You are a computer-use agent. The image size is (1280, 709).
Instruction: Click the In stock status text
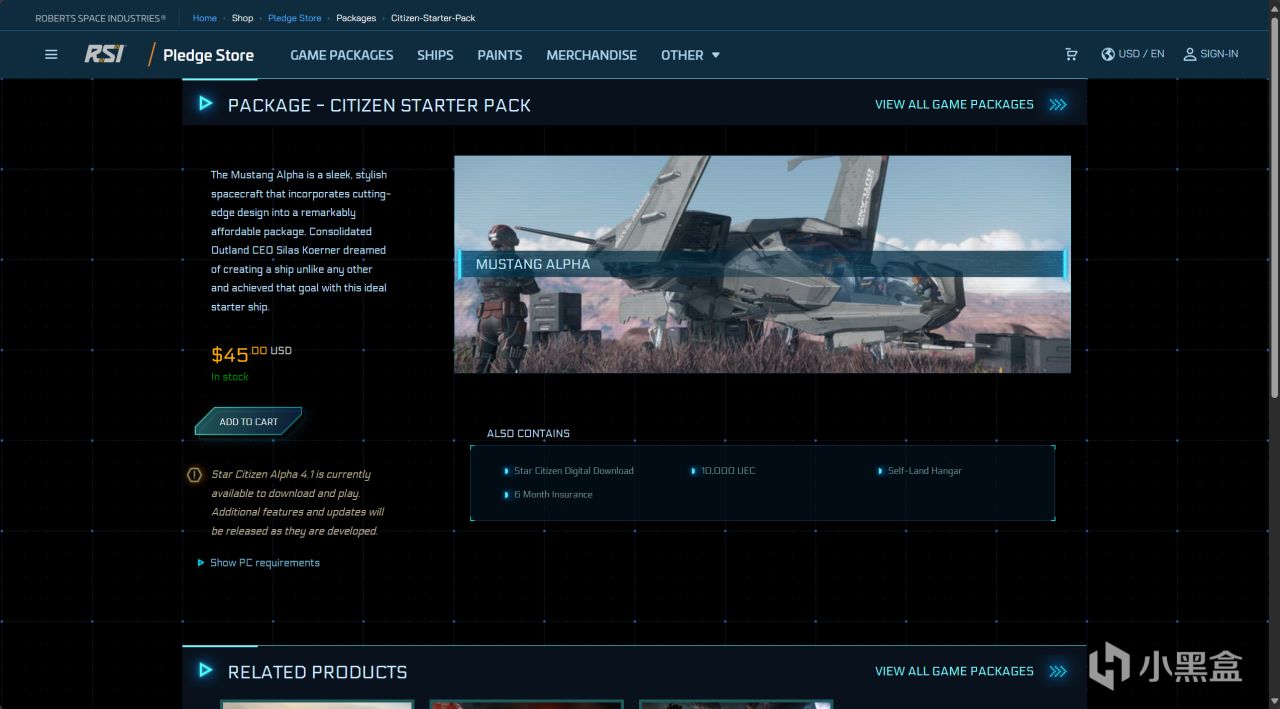coord(230,377)
